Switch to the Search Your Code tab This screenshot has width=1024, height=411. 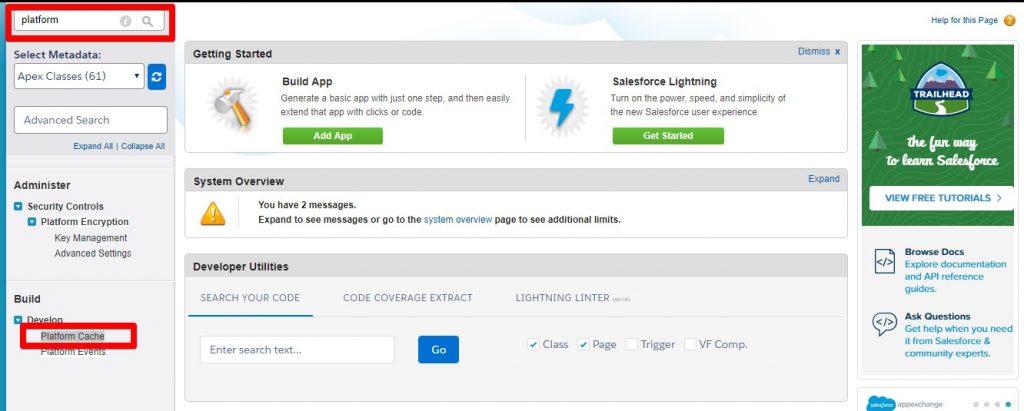(250, 298)
